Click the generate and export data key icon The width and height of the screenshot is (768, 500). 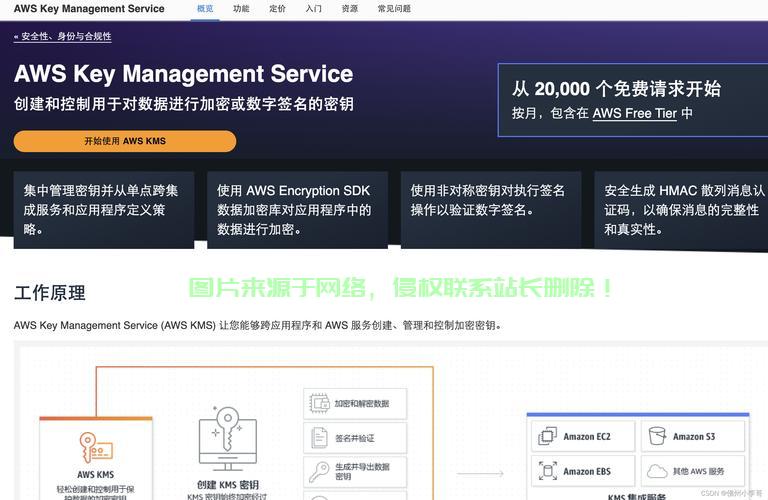point(319,472)
